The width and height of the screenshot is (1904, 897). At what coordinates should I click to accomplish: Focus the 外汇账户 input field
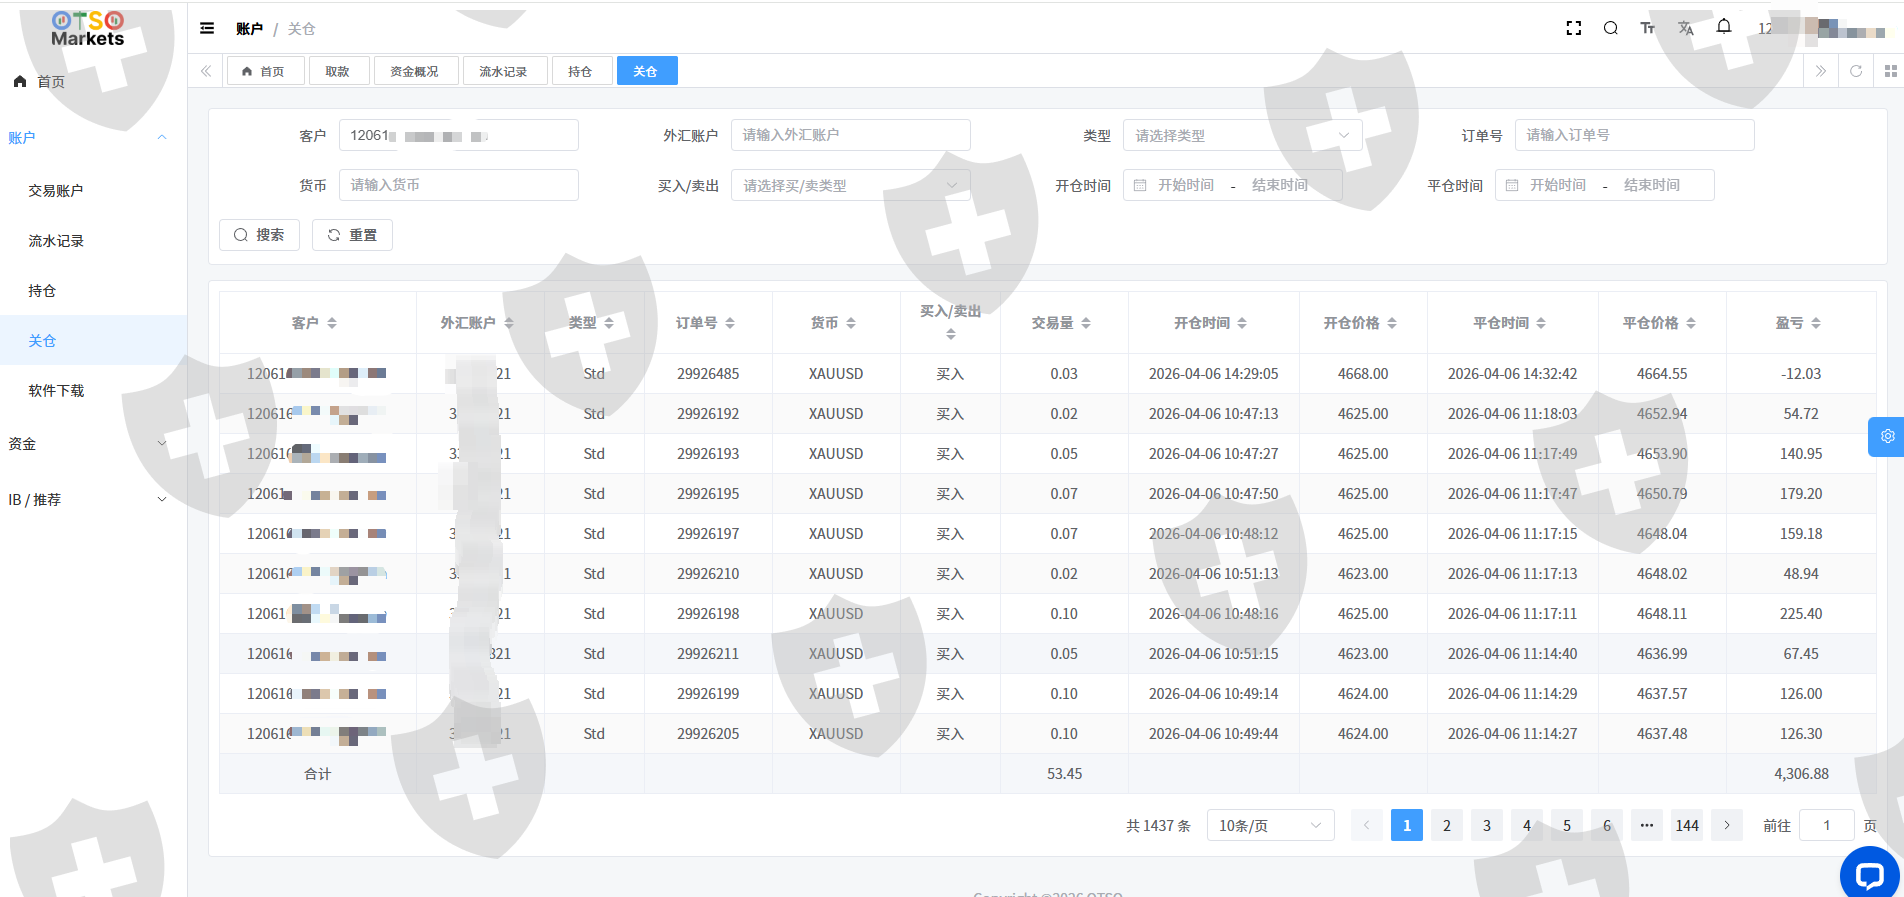(850, 135)
